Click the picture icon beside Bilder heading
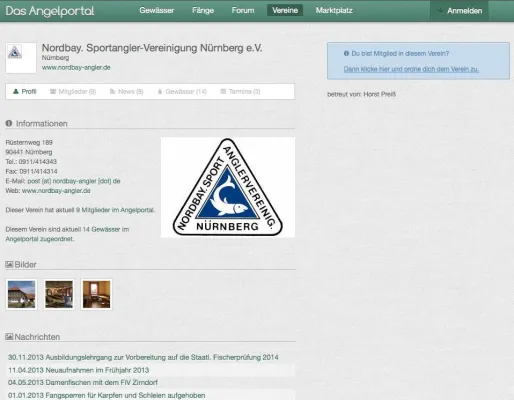 click(9, 264)
